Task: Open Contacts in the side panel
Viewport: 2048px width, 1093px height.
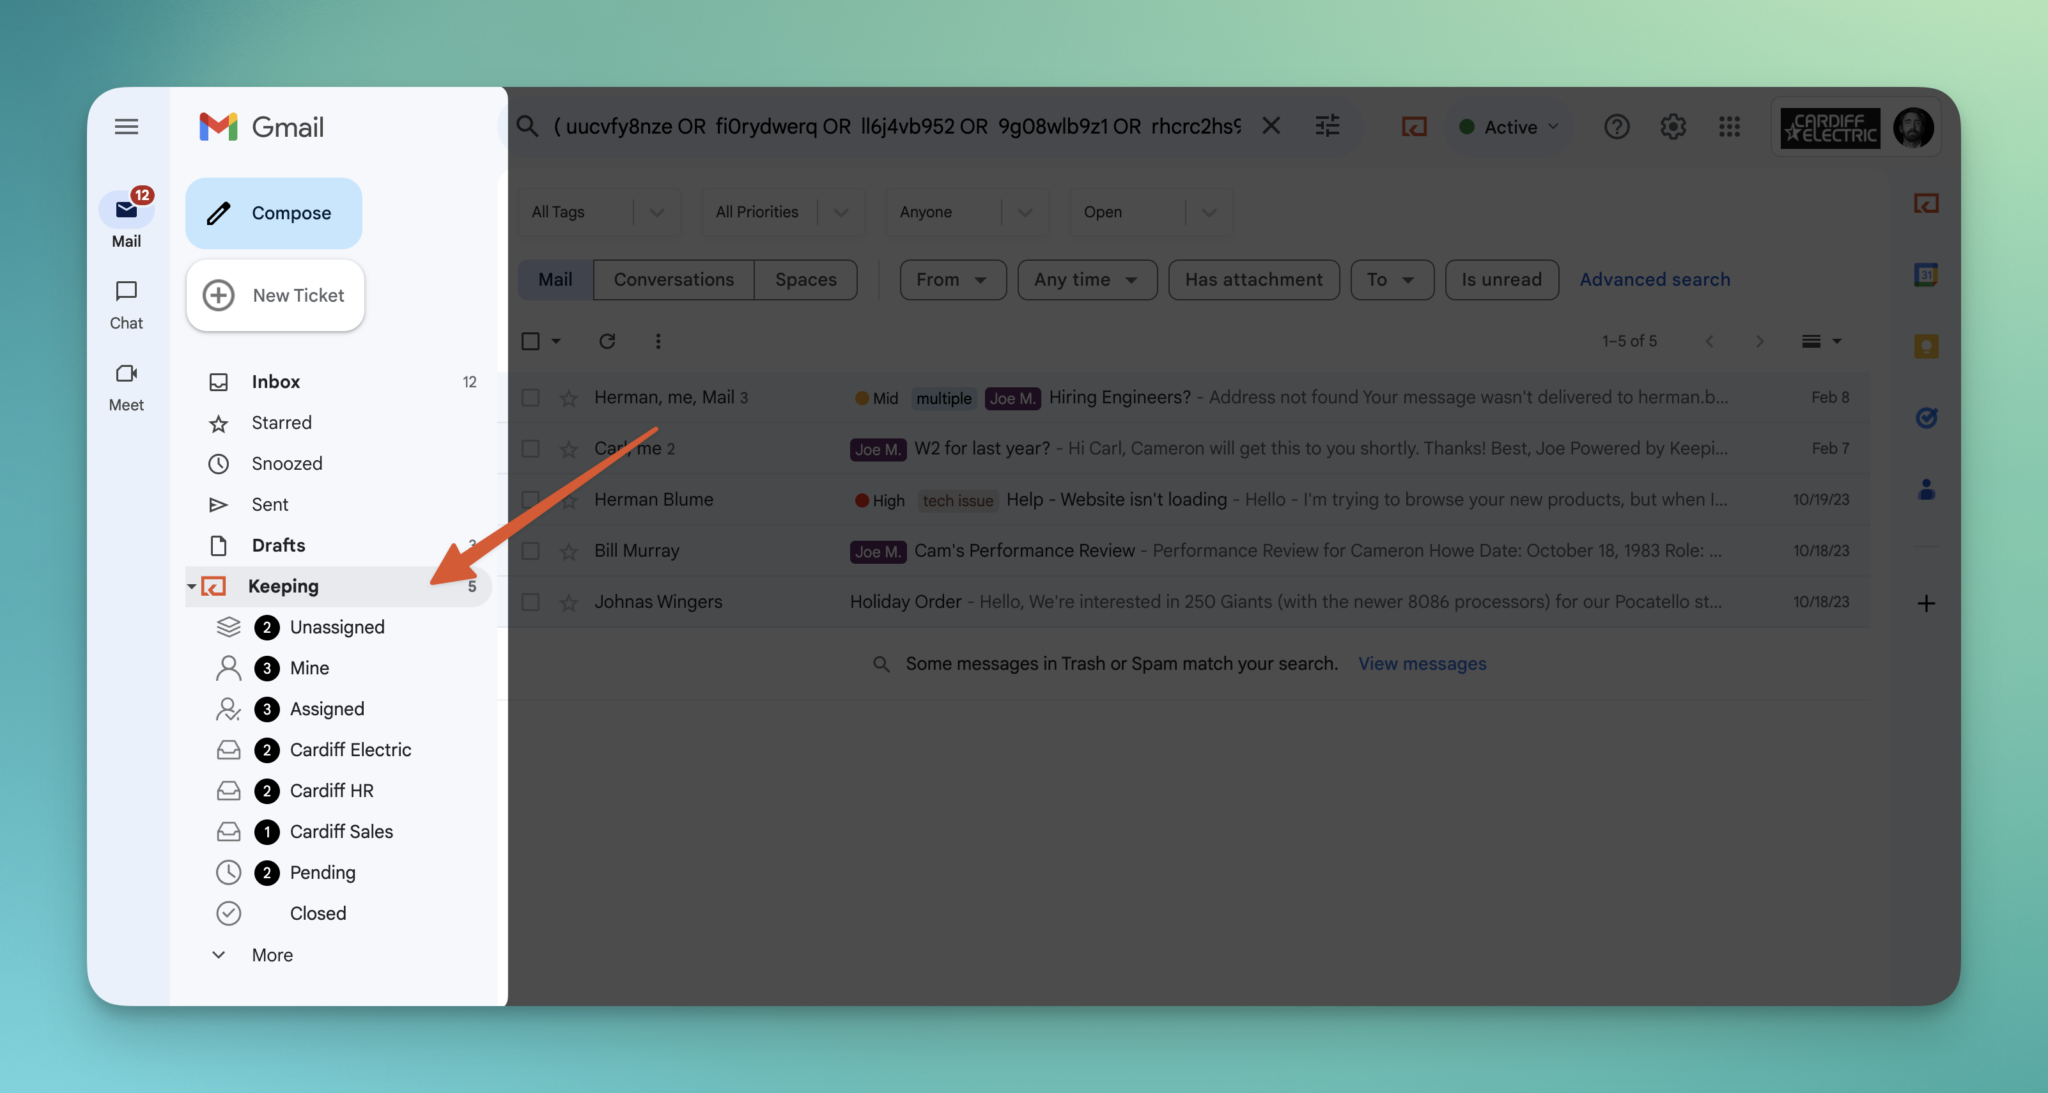Action: point(1926,489)
